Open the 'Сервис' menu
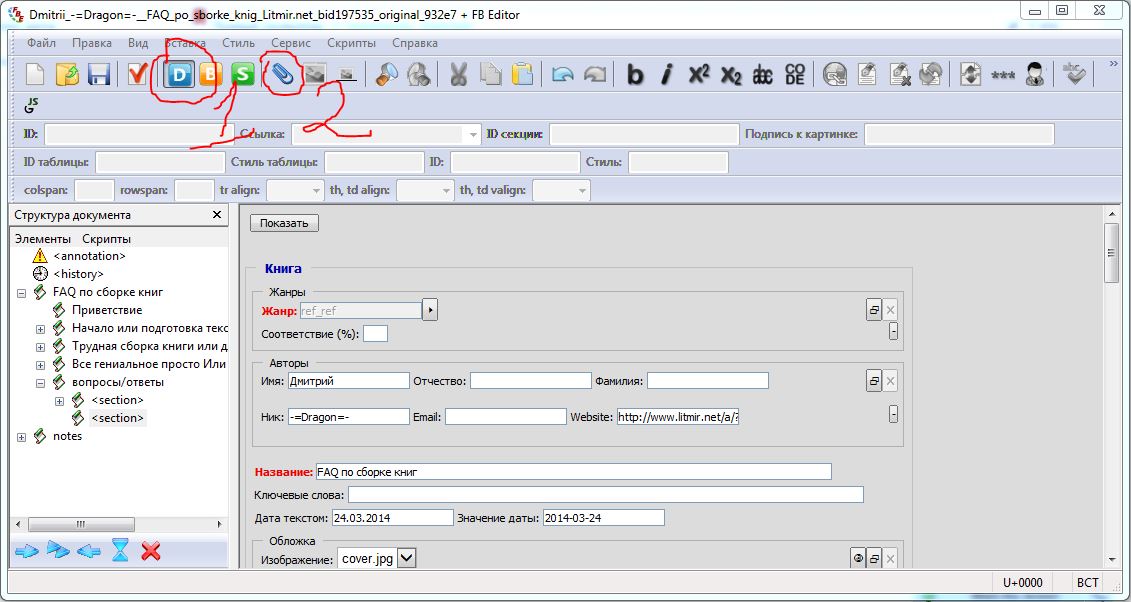The width and height of the screenshot is (1131, 602). (290, 43)
